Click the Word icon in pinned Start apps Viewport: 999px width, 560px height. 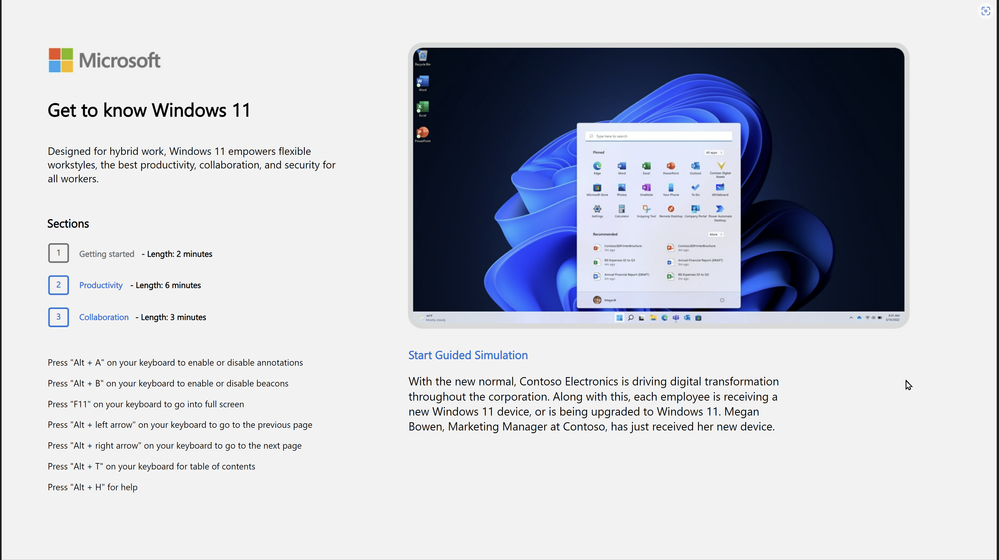[622, 166]
